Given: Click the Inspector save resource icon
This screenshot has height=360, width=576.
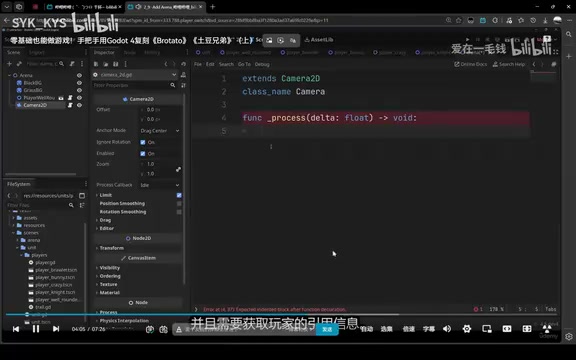Looking at the screenshot, I should coord(115,64).
